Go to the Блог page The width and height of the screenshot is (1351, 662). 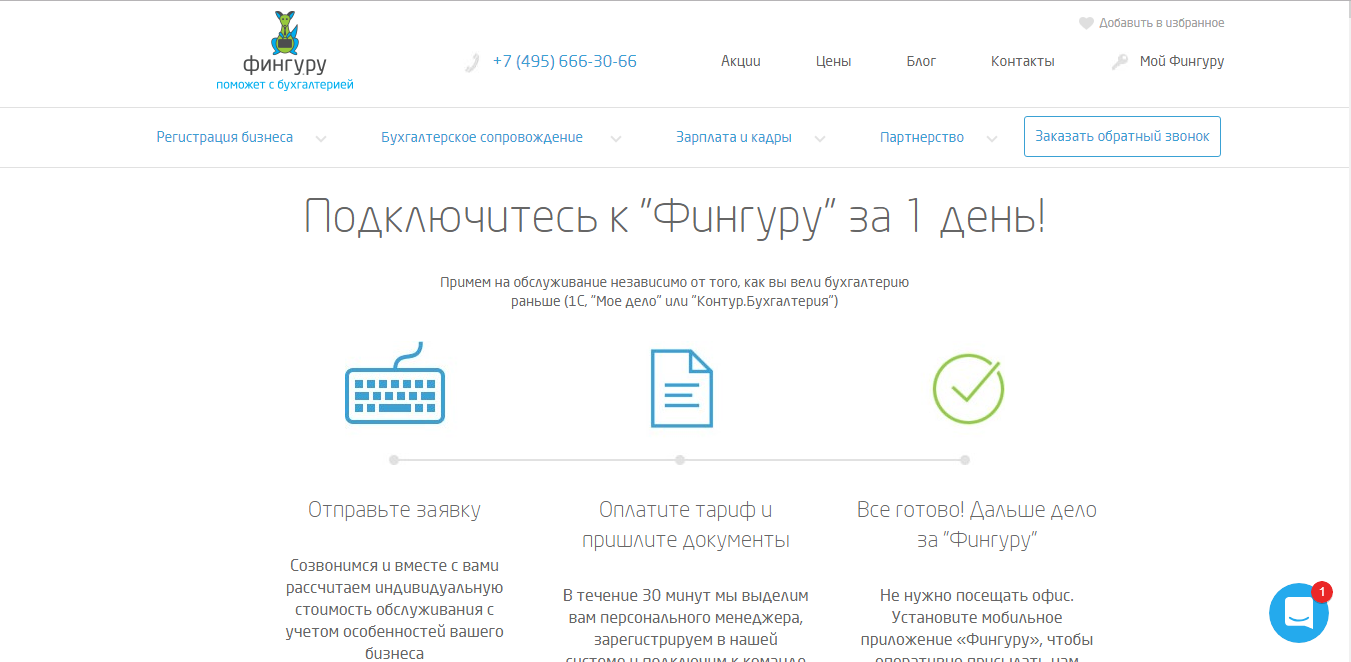pos(921,62)
